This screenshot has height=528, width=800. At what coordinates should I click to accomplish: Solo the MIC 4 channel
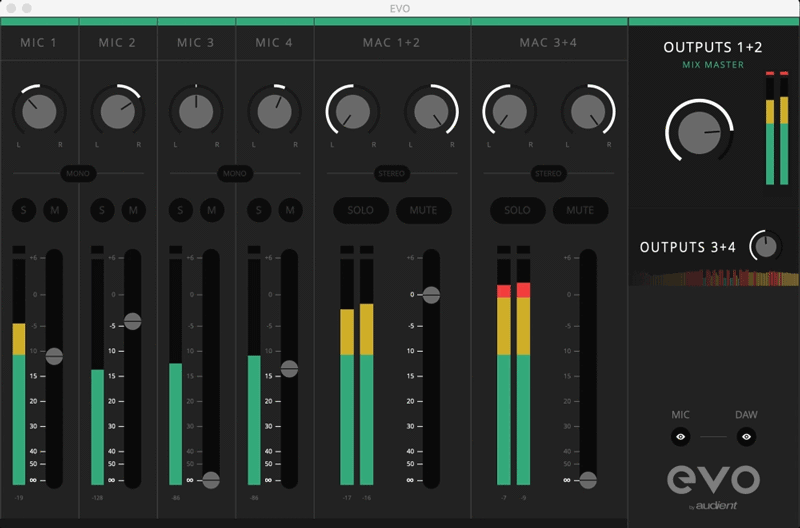(258, 210)
